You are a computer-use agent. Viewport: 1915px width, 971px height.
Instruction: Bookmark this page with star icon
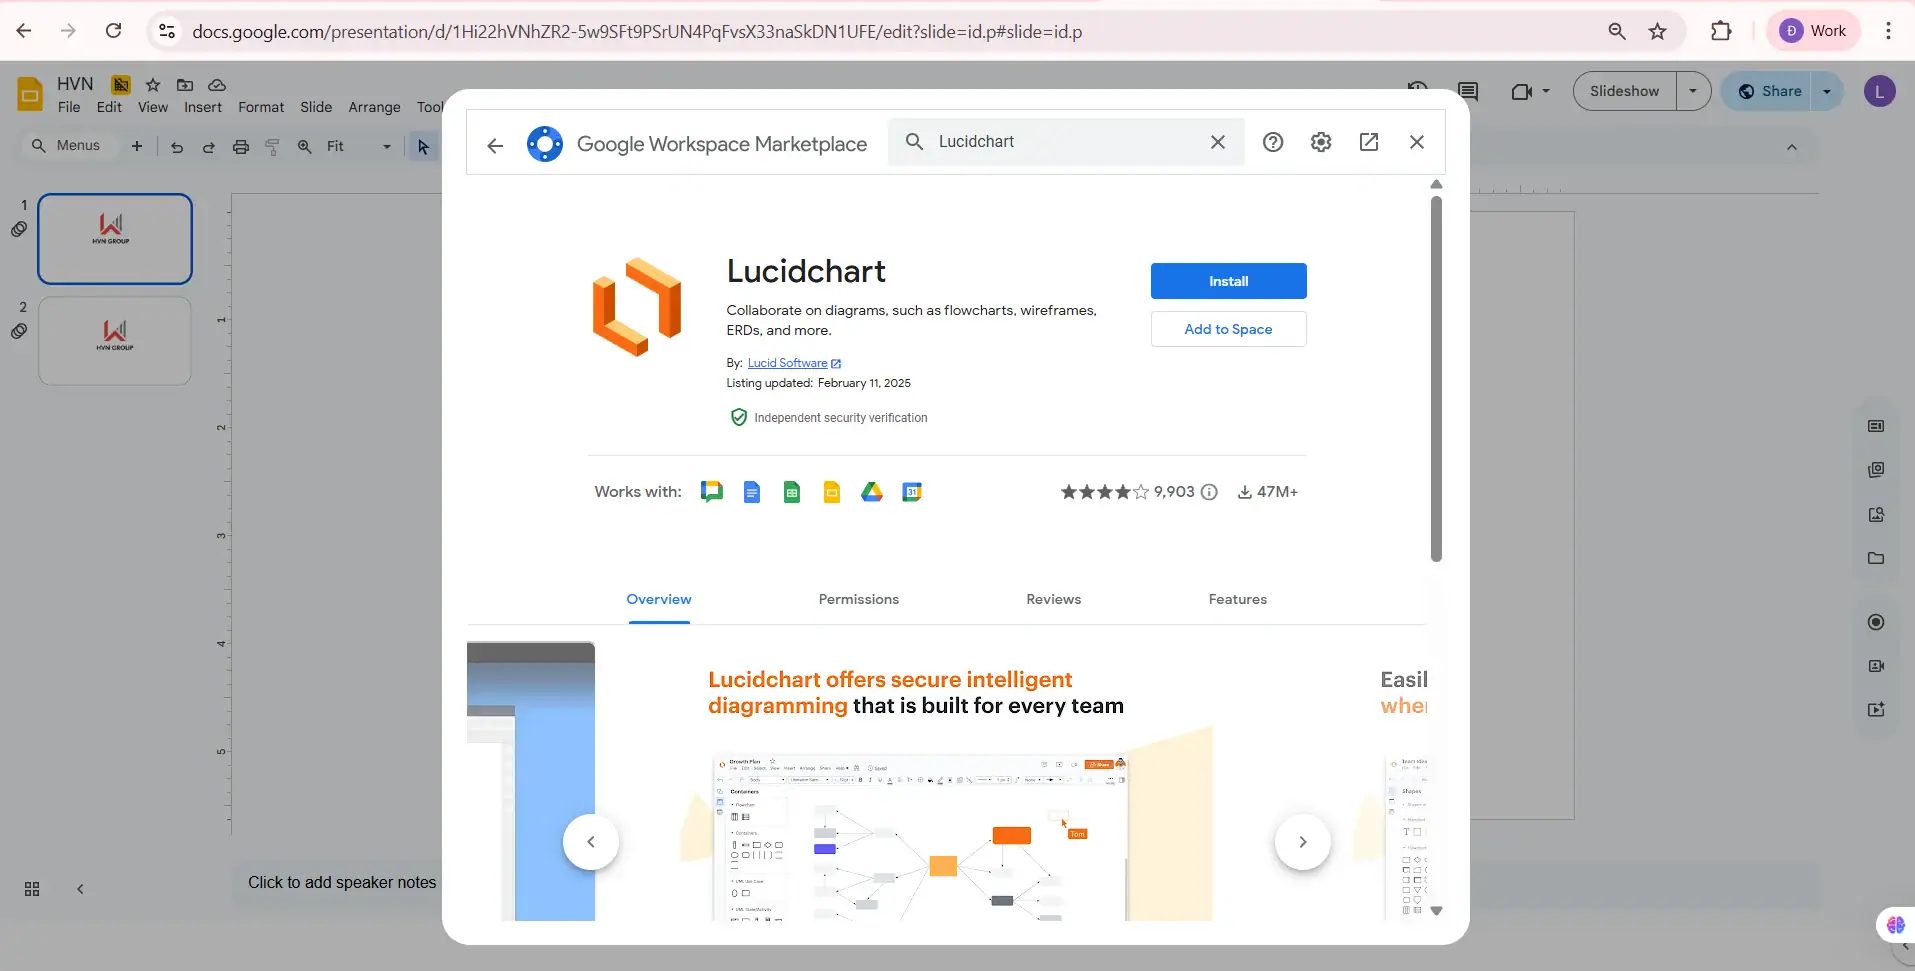1658,31
